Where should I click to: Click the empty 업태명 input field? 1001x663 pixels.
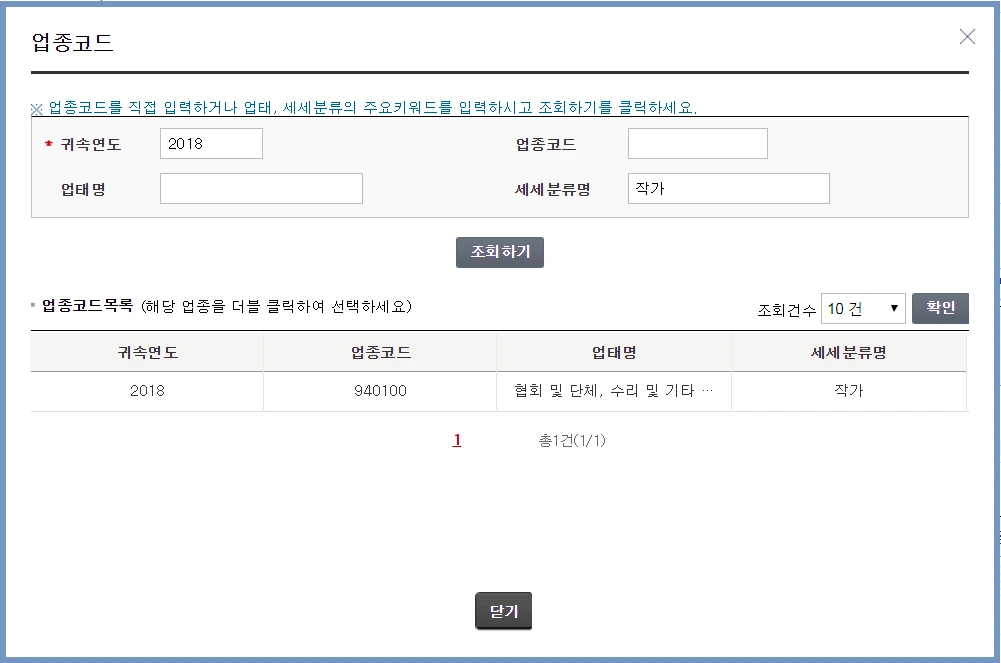(x=260, y=188)
